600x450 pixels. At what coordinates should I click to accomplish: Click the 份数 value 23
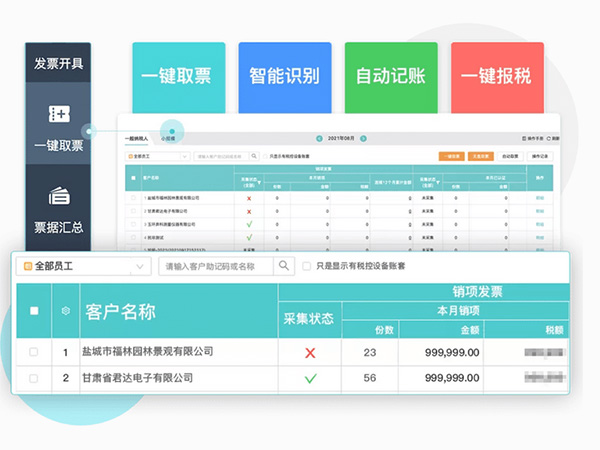[370, 352]
